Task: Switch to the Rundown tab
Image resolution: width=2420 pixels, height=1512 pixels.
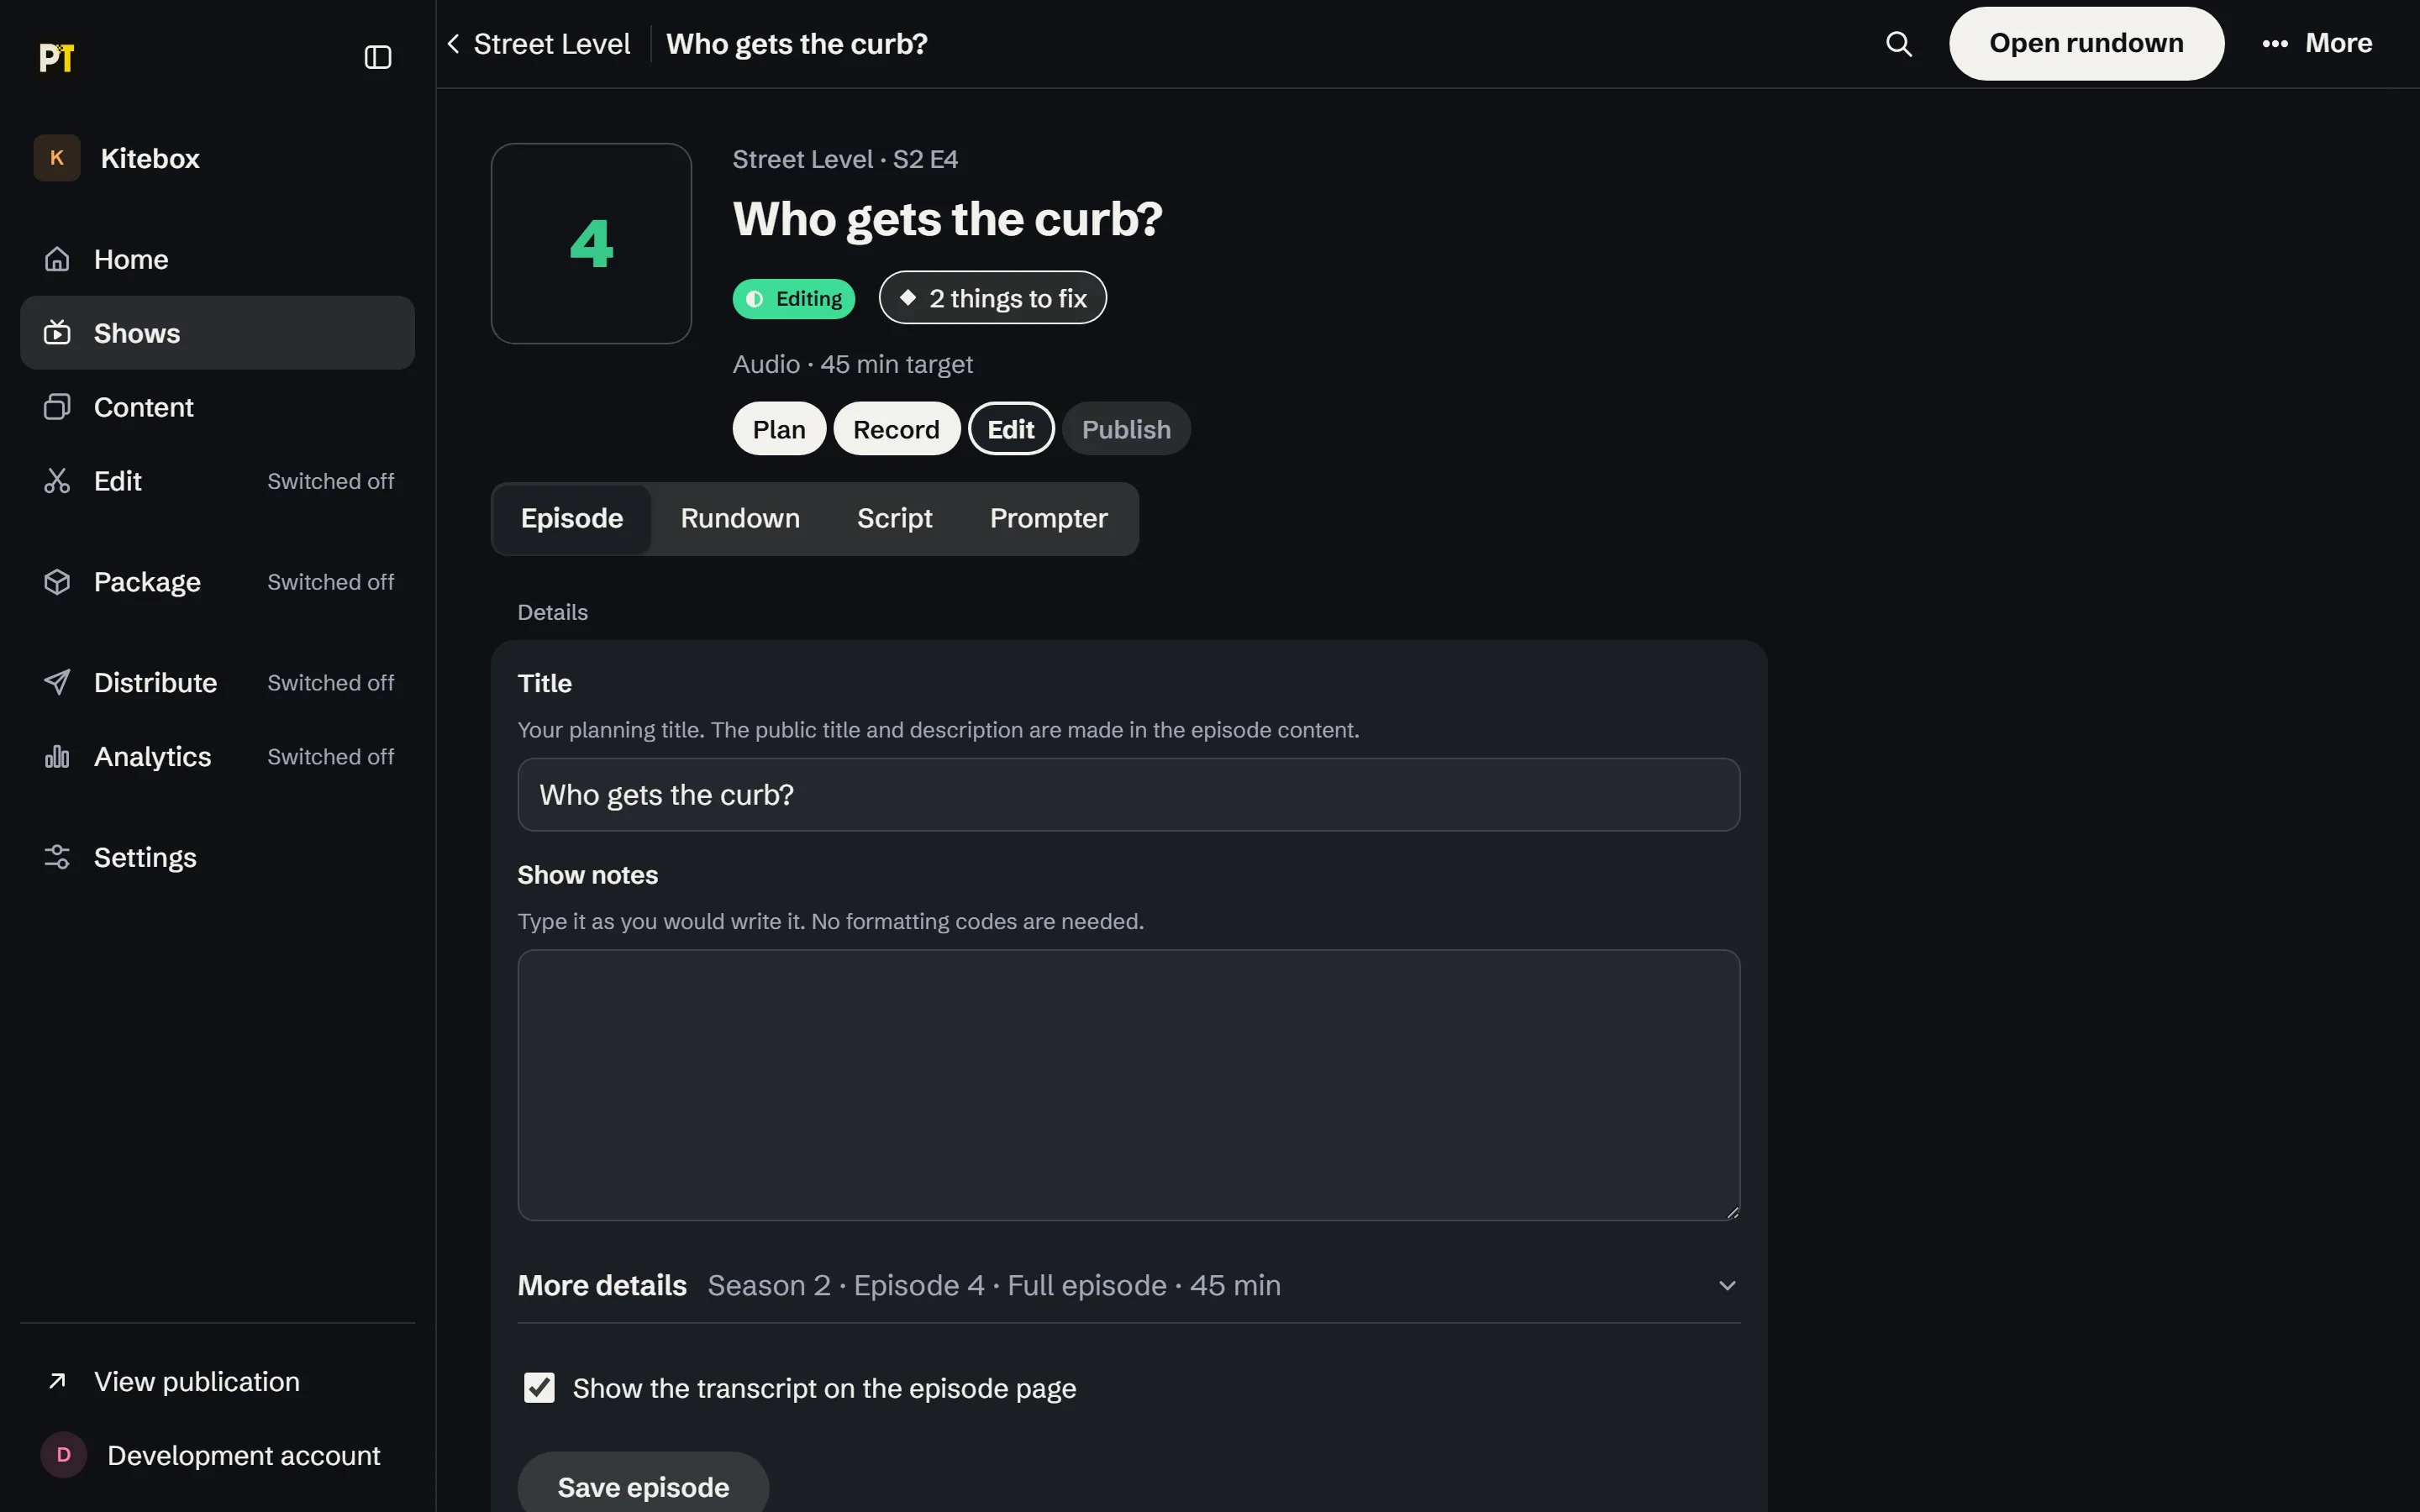Action: click(740, 519)
